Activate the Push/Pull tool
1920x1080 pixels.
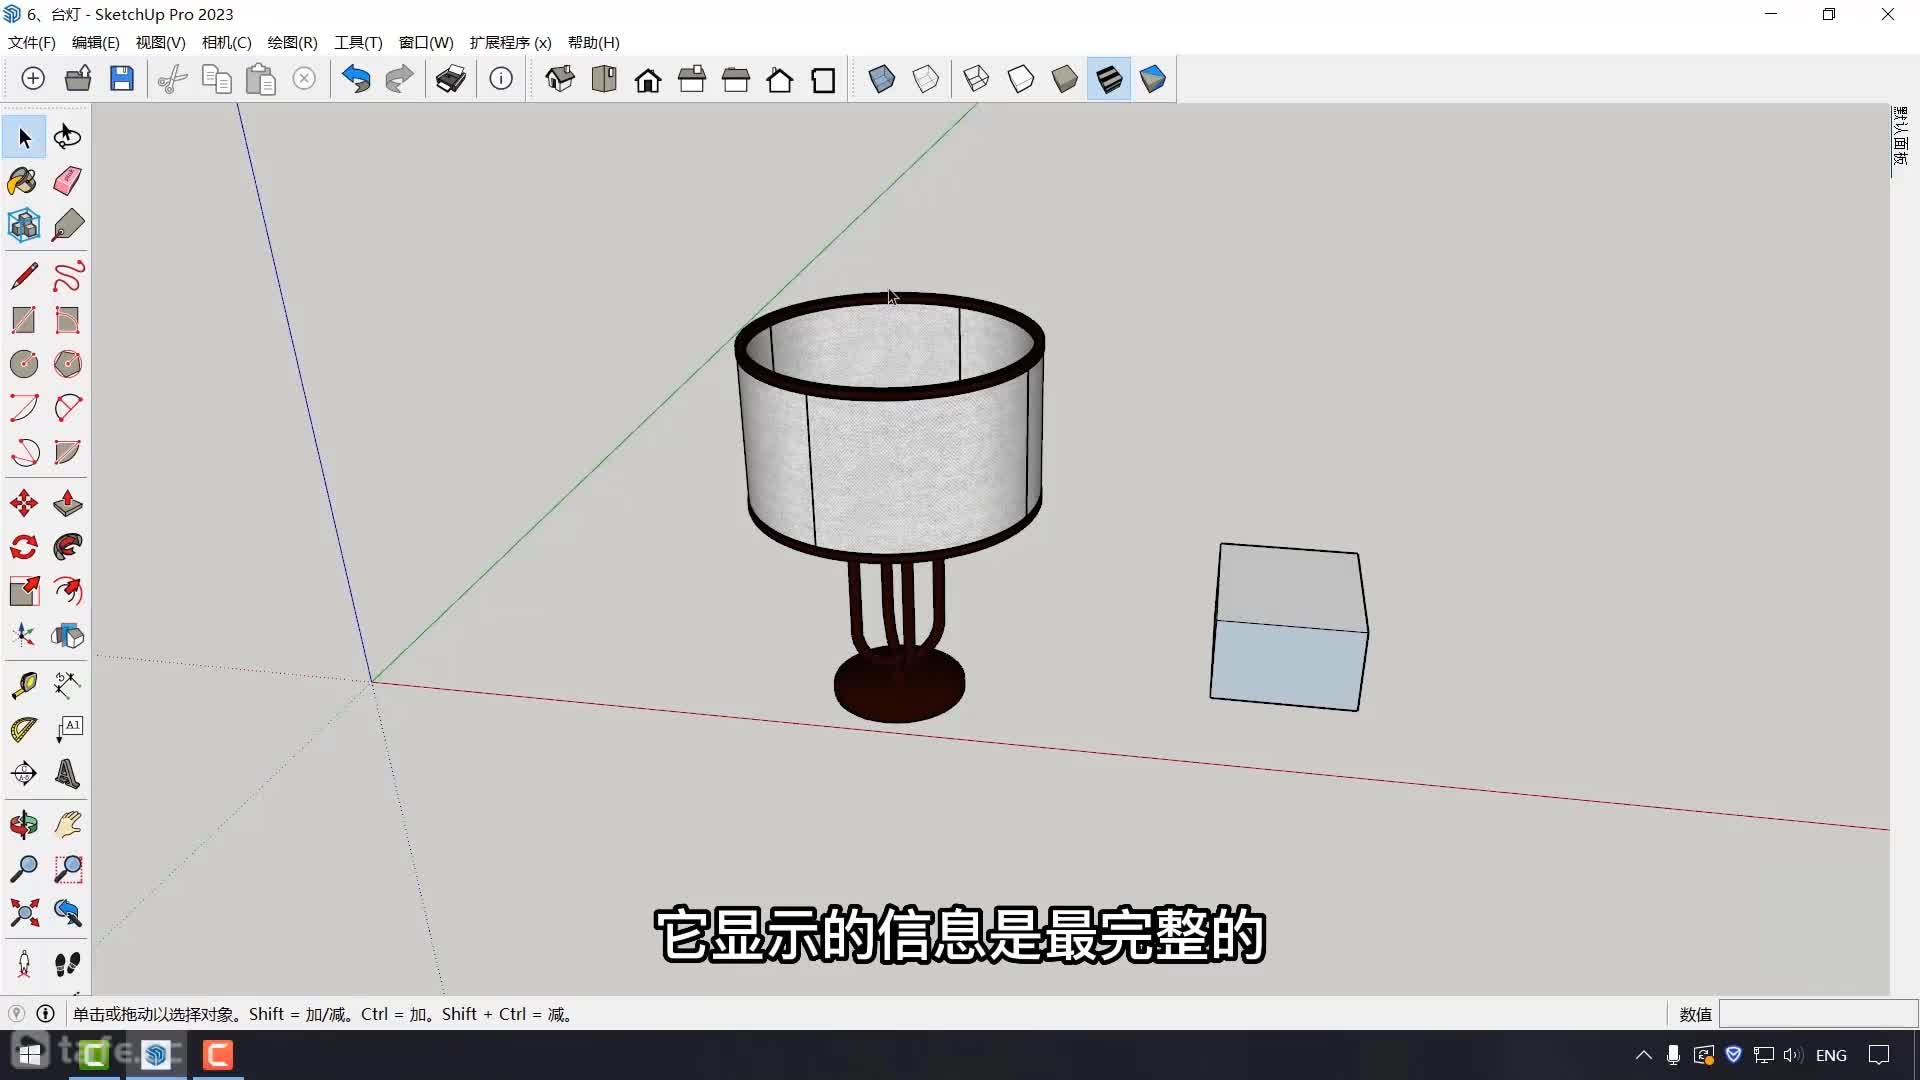tap(68, 503)
